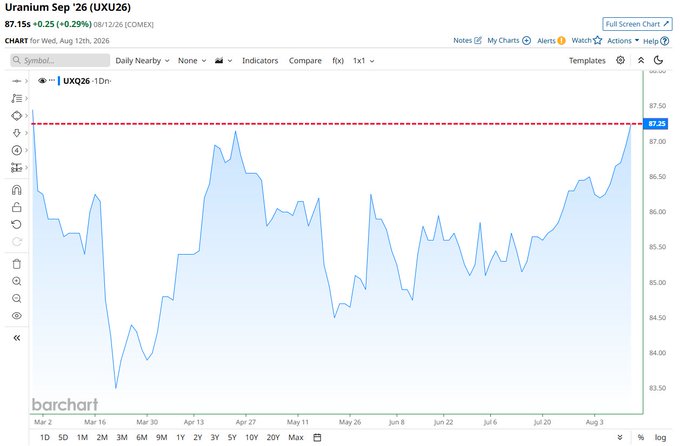The width and height of the screenshot is (680, 446).
Task: Add to My Charts
Action: (x=509, y=40)
